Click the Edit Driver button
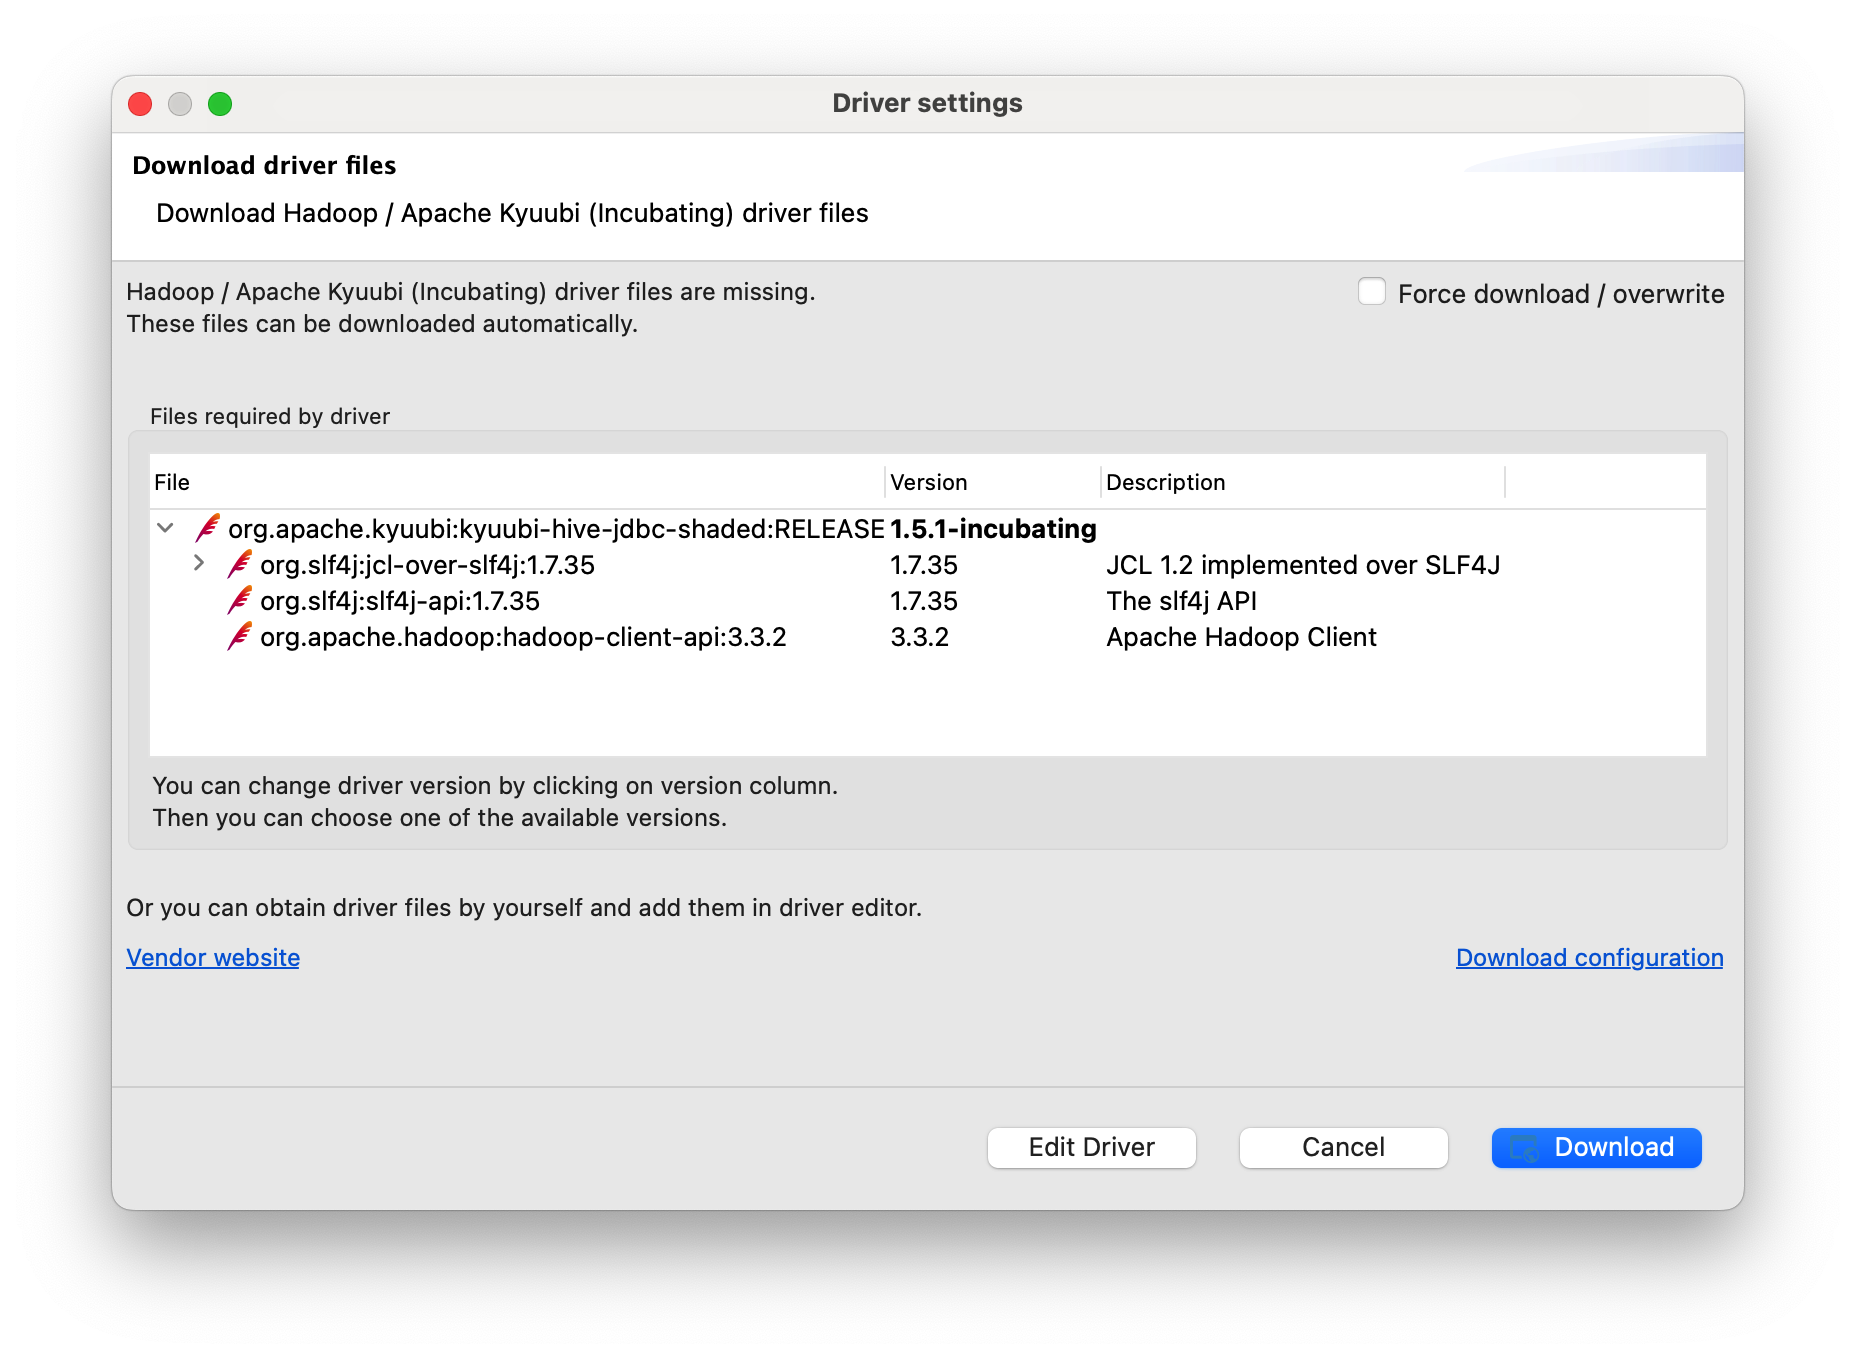The width and height of the screenshot is (1856, 1358). click(x=1091, y=1147)
